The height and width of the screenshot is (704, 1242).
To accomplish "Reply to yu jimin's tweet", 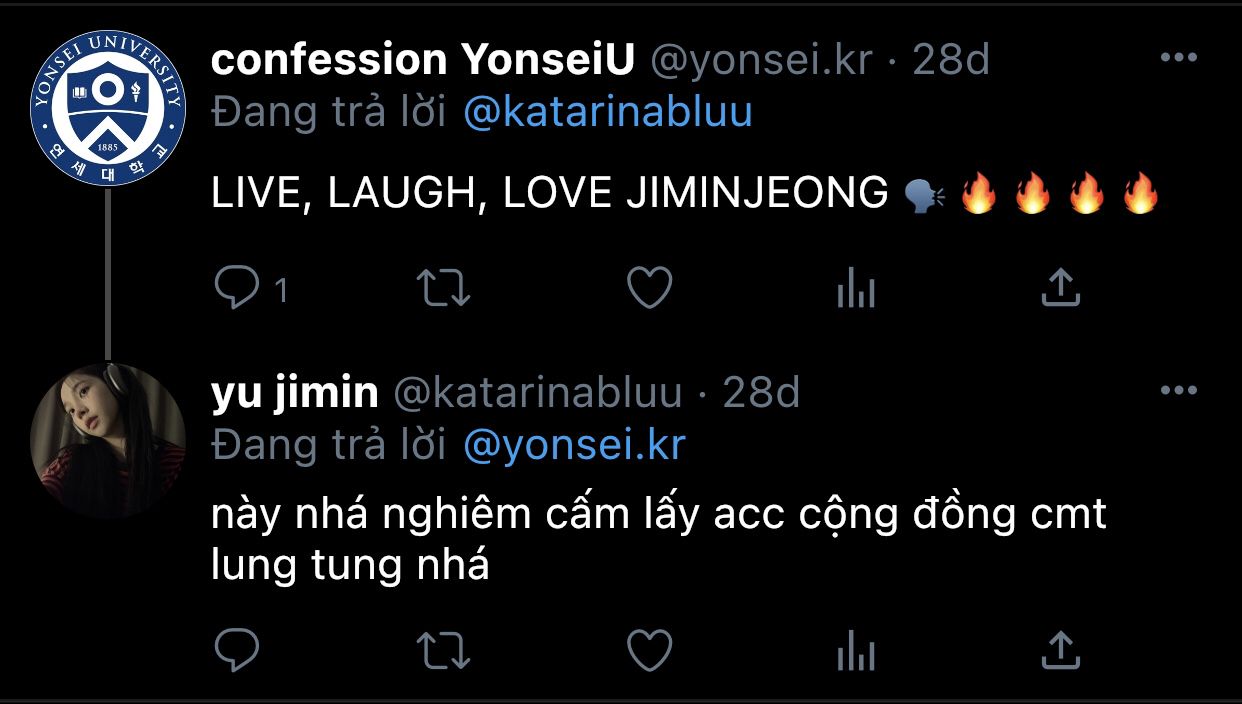I will pyautogui.click(x=237, y=651).
